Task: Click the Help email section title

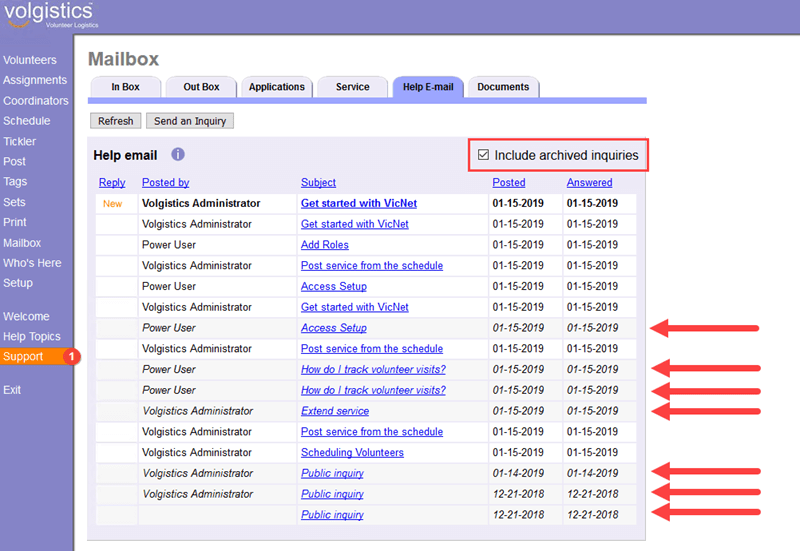Action: tap(125, 155)
